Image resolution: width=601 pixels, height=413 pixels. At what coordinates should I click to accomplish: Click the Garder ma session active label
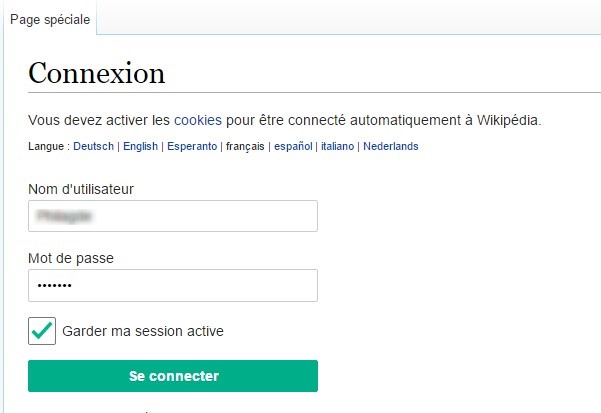point(143,331)
